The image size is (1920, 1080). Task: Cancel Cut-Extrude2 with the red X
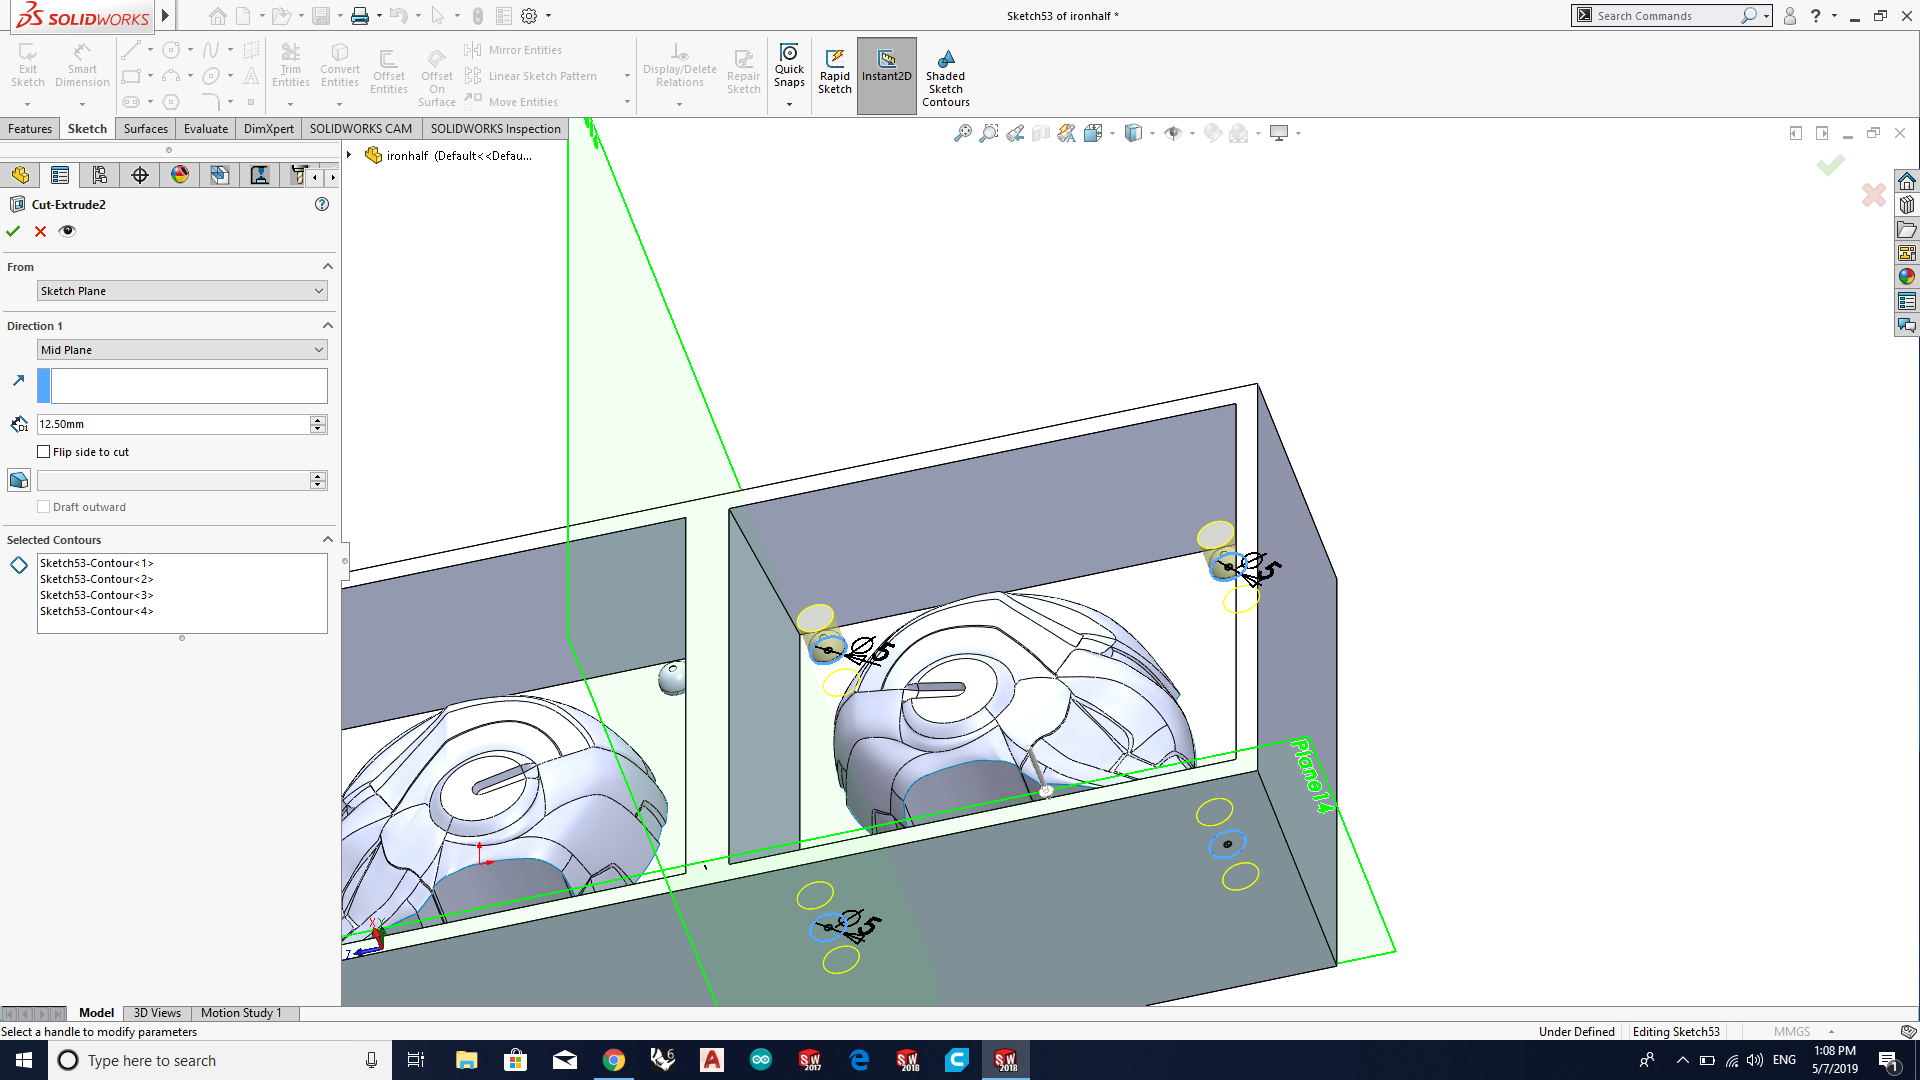[40, 231]
